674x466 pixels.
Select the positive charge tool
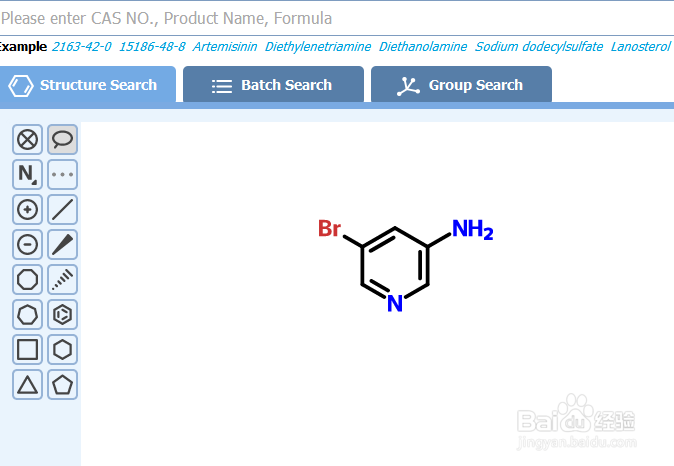28,210
